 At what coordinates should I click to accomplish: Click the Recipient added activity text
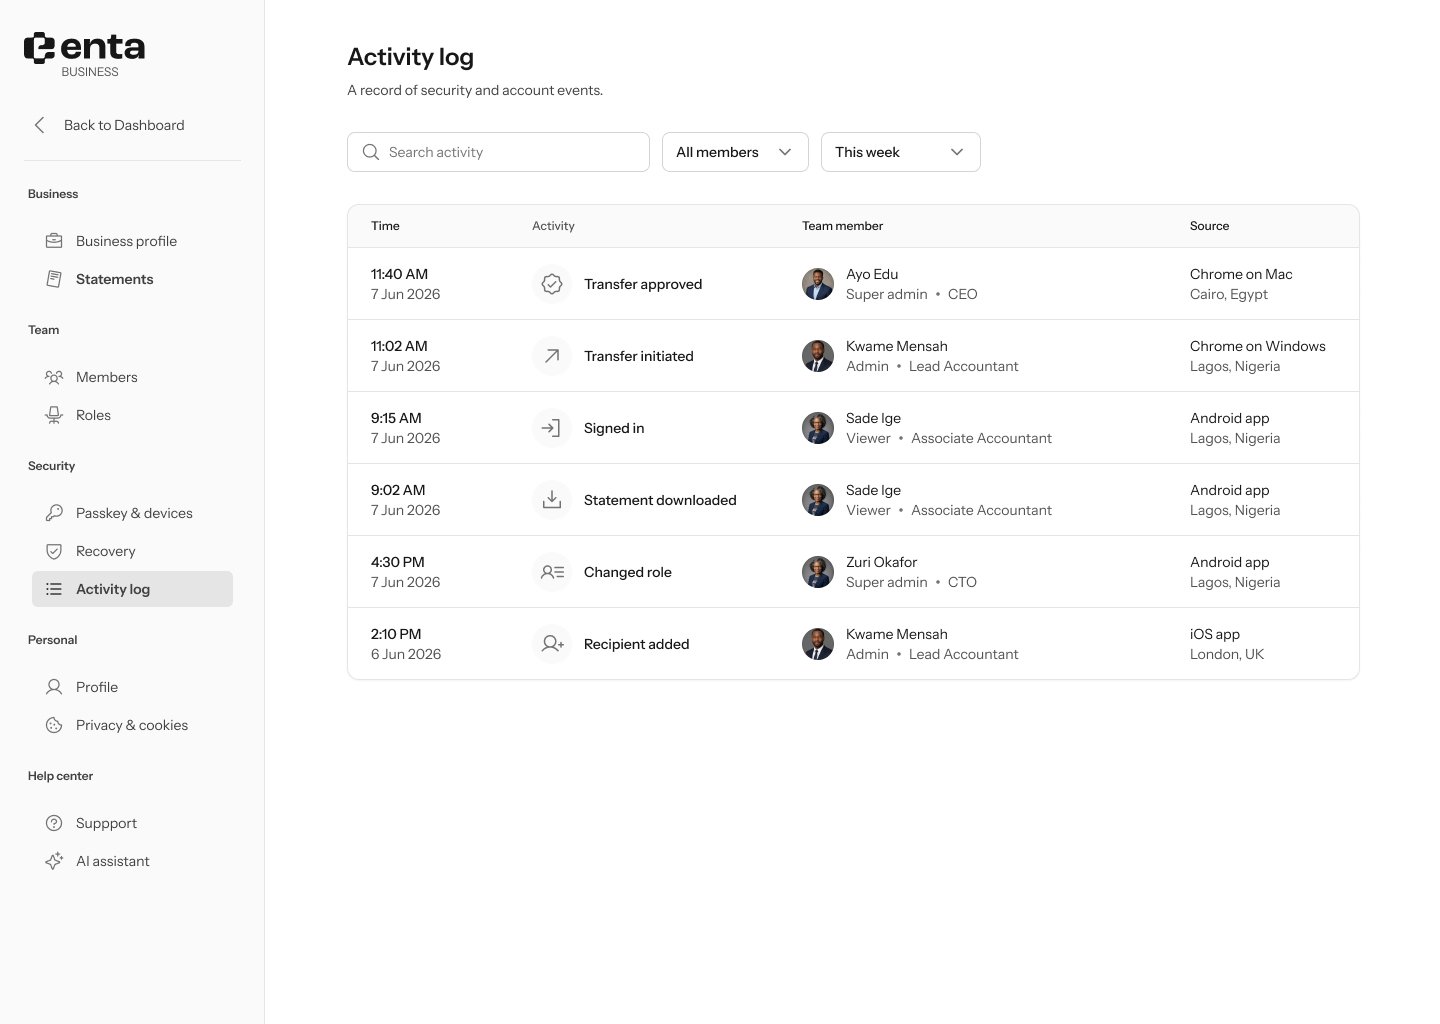pos(637,644)
